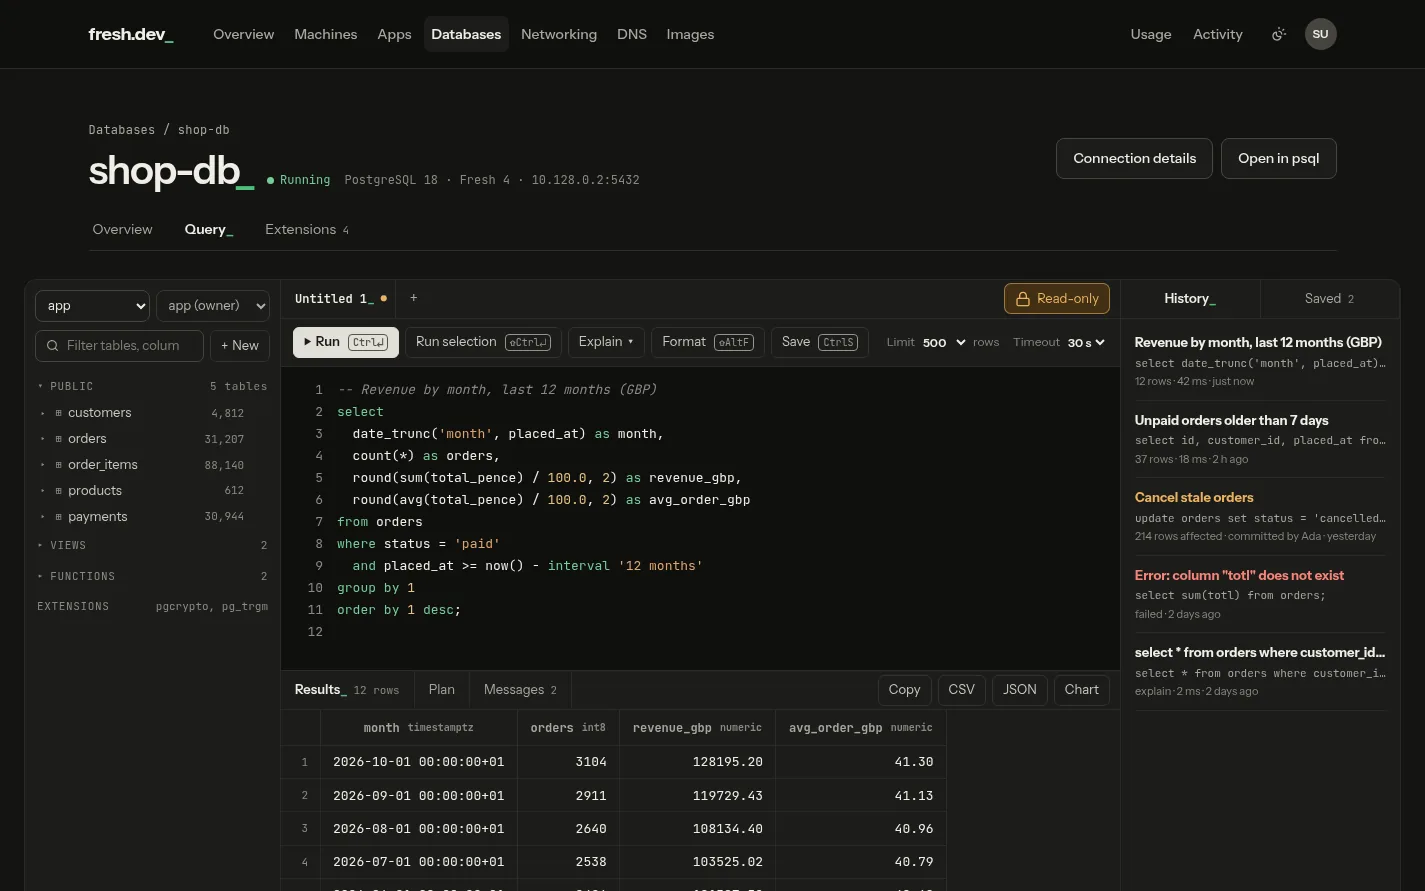Expand the VIEWS section

(154, 545)
